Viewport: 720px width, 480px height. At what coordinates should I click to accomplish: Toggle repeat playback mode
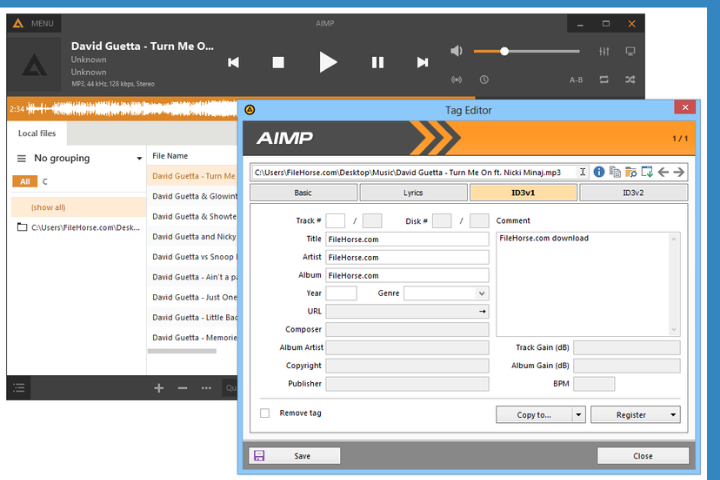coord(604,80)
